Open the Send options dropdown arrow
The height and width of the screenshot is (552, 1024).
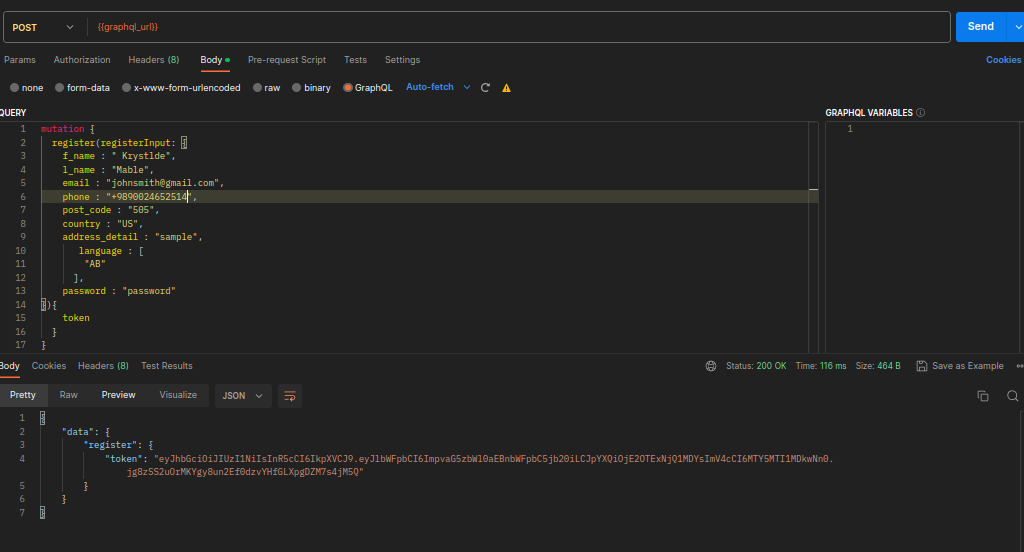click(x=1017, y=27)
